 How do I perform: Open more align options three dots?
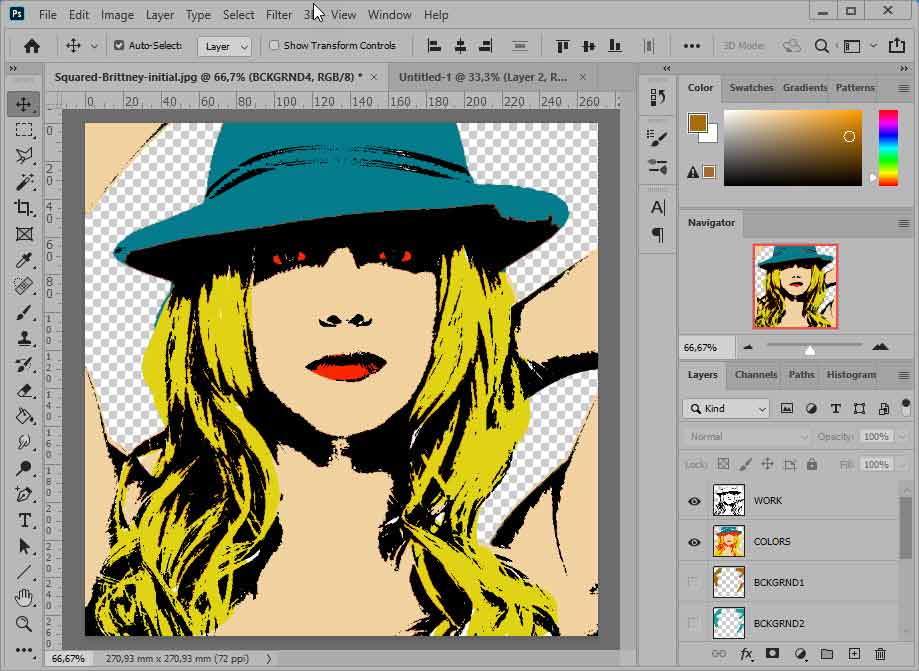692,46
